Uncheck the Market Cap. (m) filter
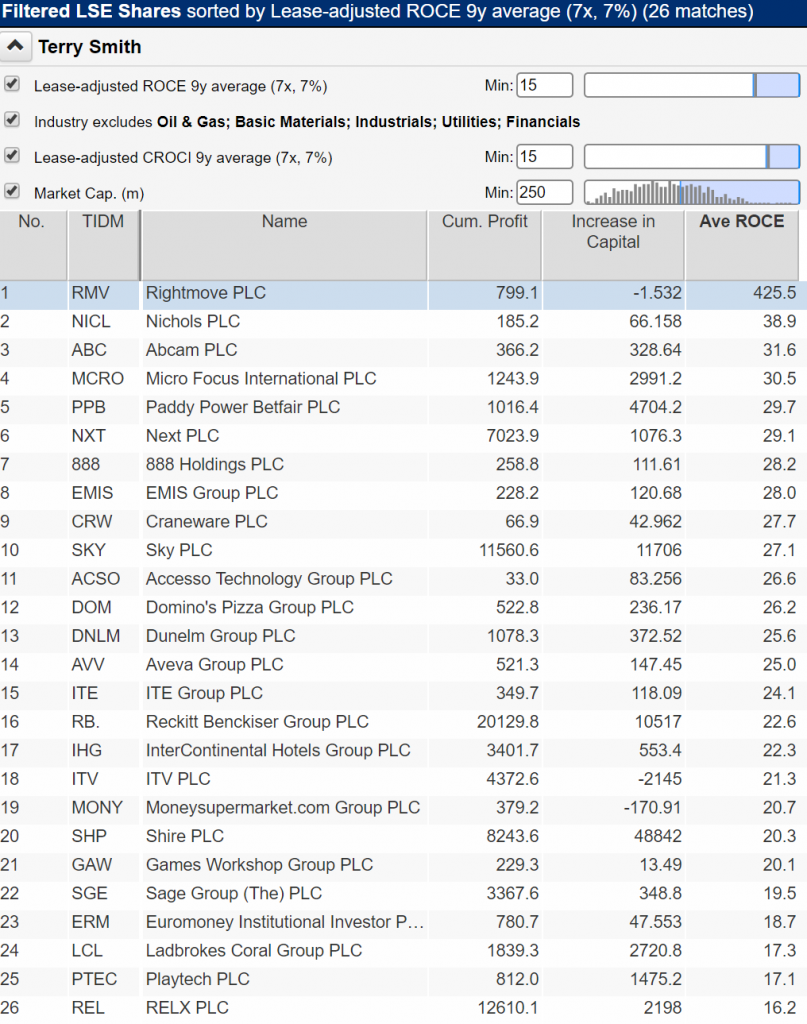Viewport: 807px width, 1024px height. [12, 191]
